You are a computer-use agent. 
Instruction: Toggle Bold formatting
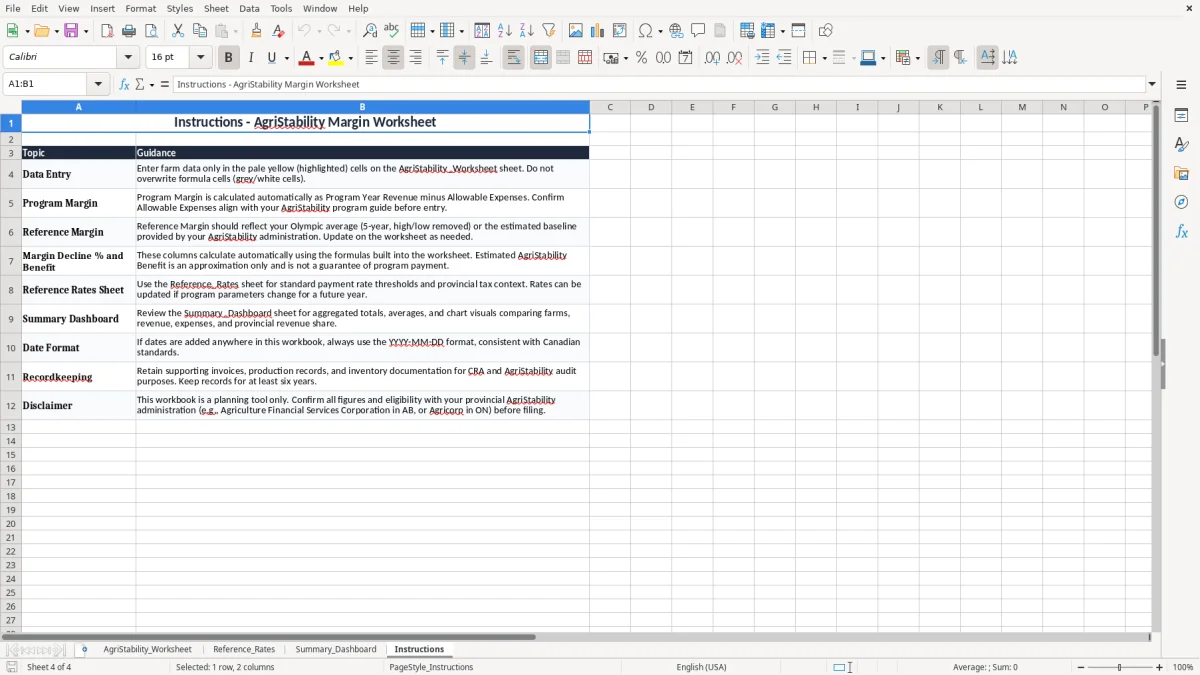(x=228, y=58)
